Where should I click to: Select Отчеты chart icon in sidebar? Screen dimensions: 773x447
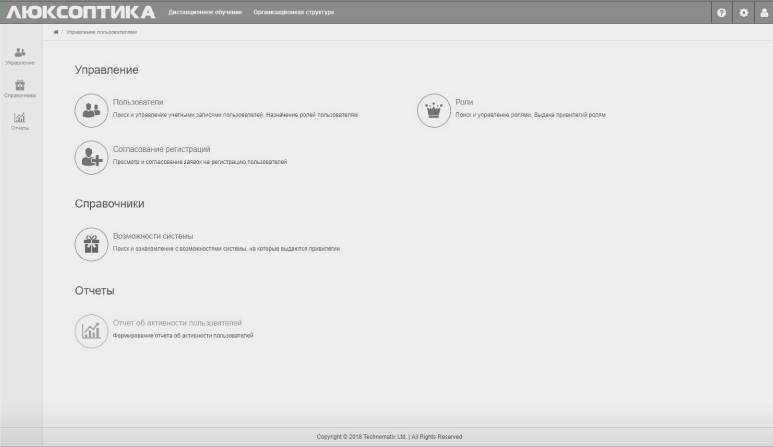(x=20, y=117)
